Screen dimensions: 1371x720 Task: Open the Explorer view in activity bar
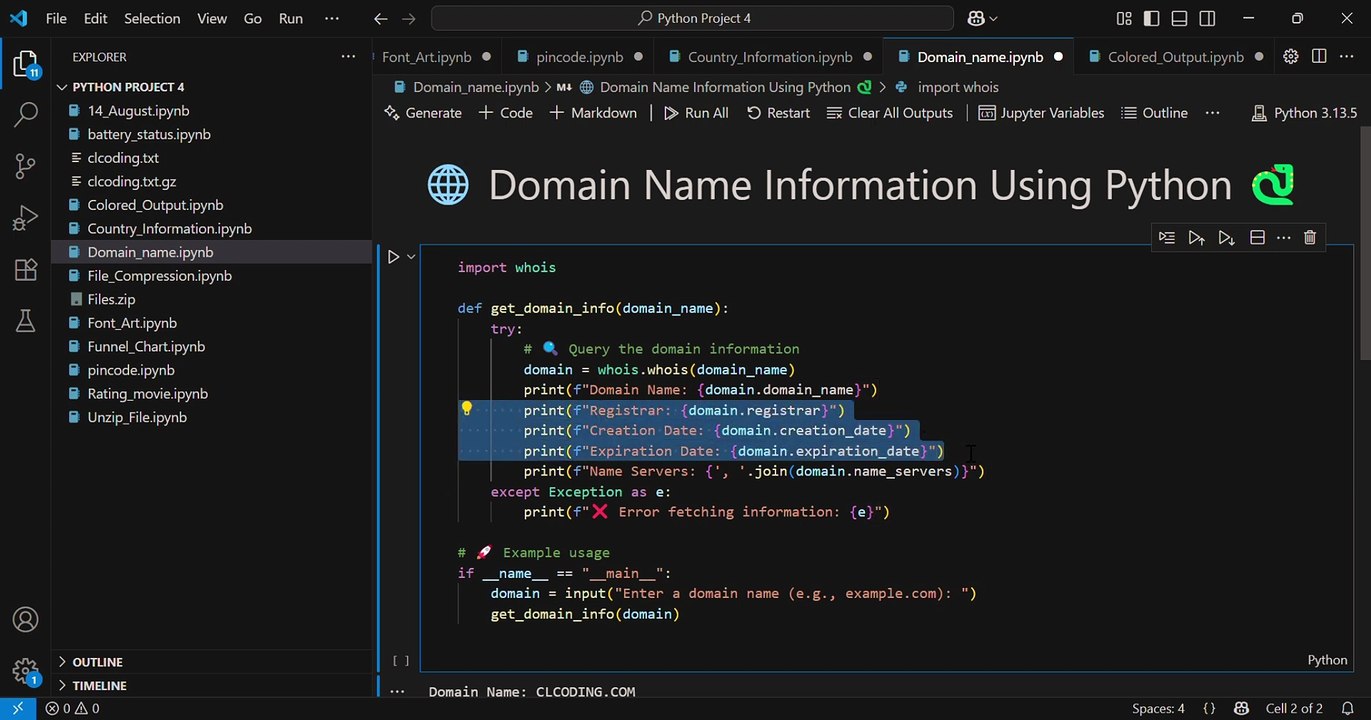(x=25, y=65)
